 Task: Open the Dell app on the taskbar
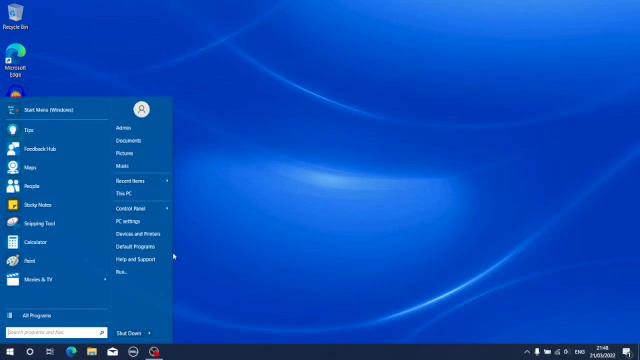[133, 352]
